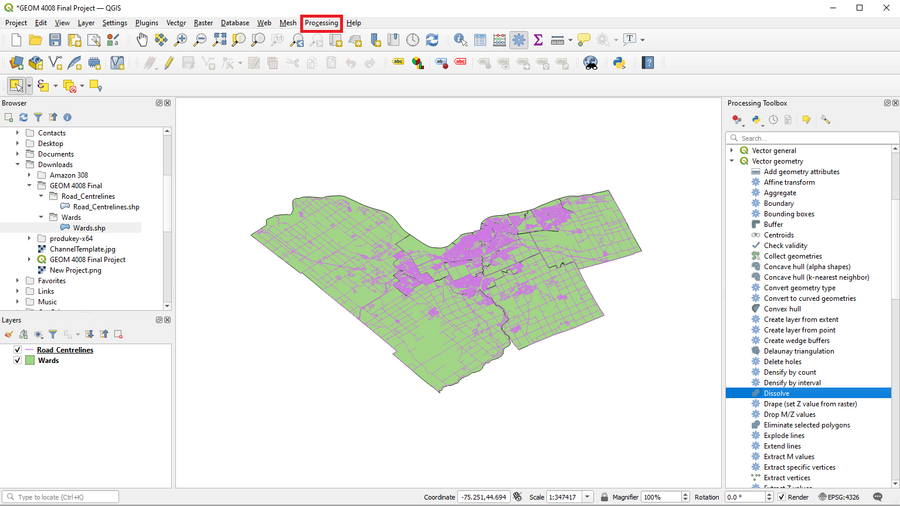Viewport: 900px width, 506px height.
Task: Open the attribute table icon
Action: (x=480, y=40)
